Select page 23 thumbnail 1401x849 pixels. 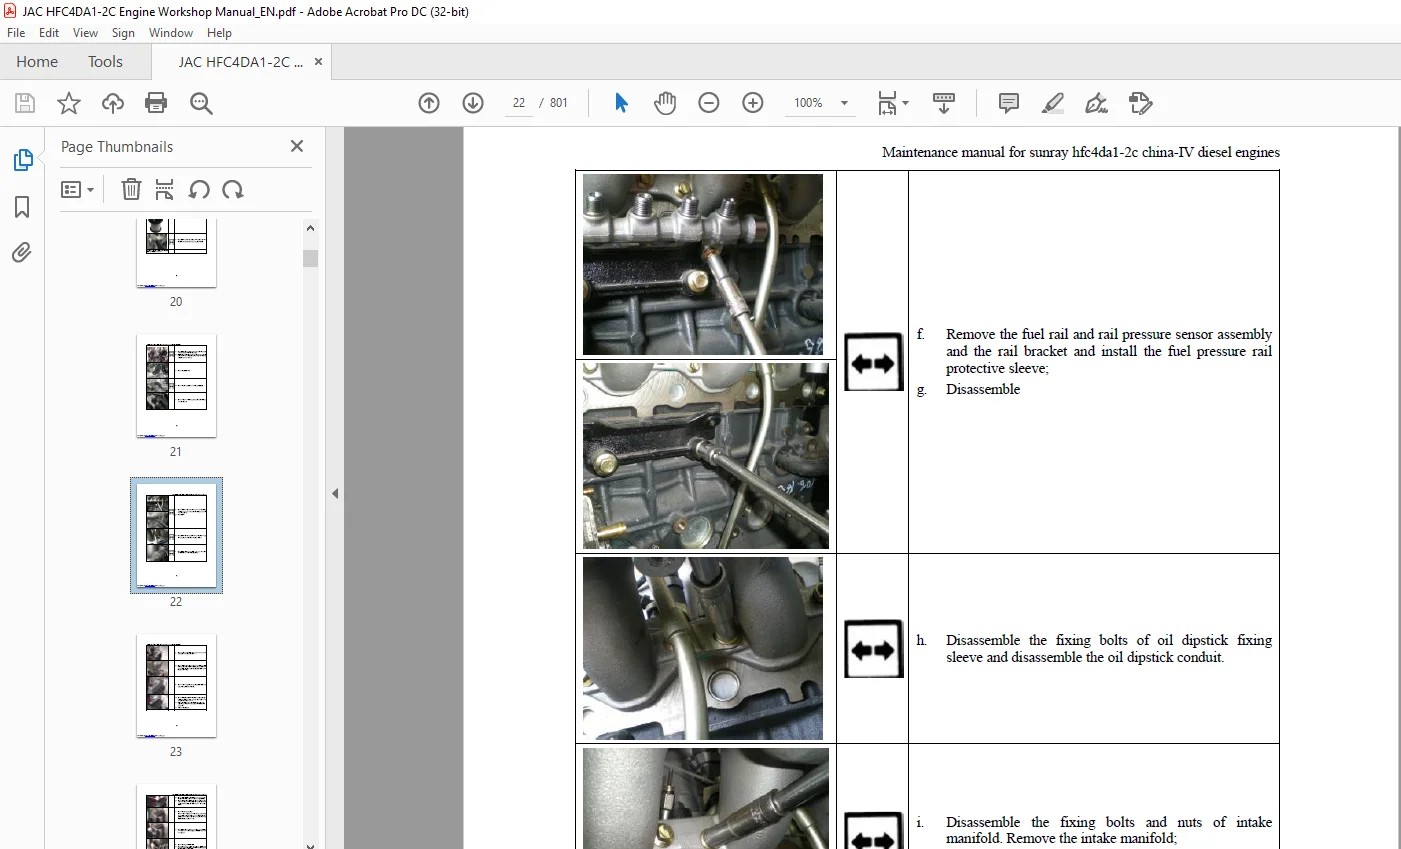[x=176, y=686]
